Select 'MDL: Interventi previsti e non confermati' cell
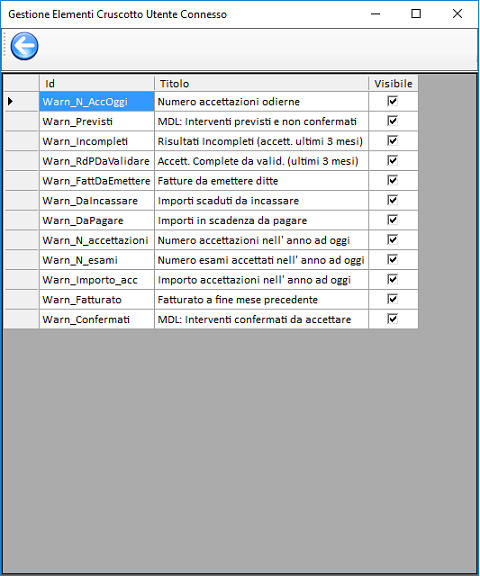 [x=261, y=121]
